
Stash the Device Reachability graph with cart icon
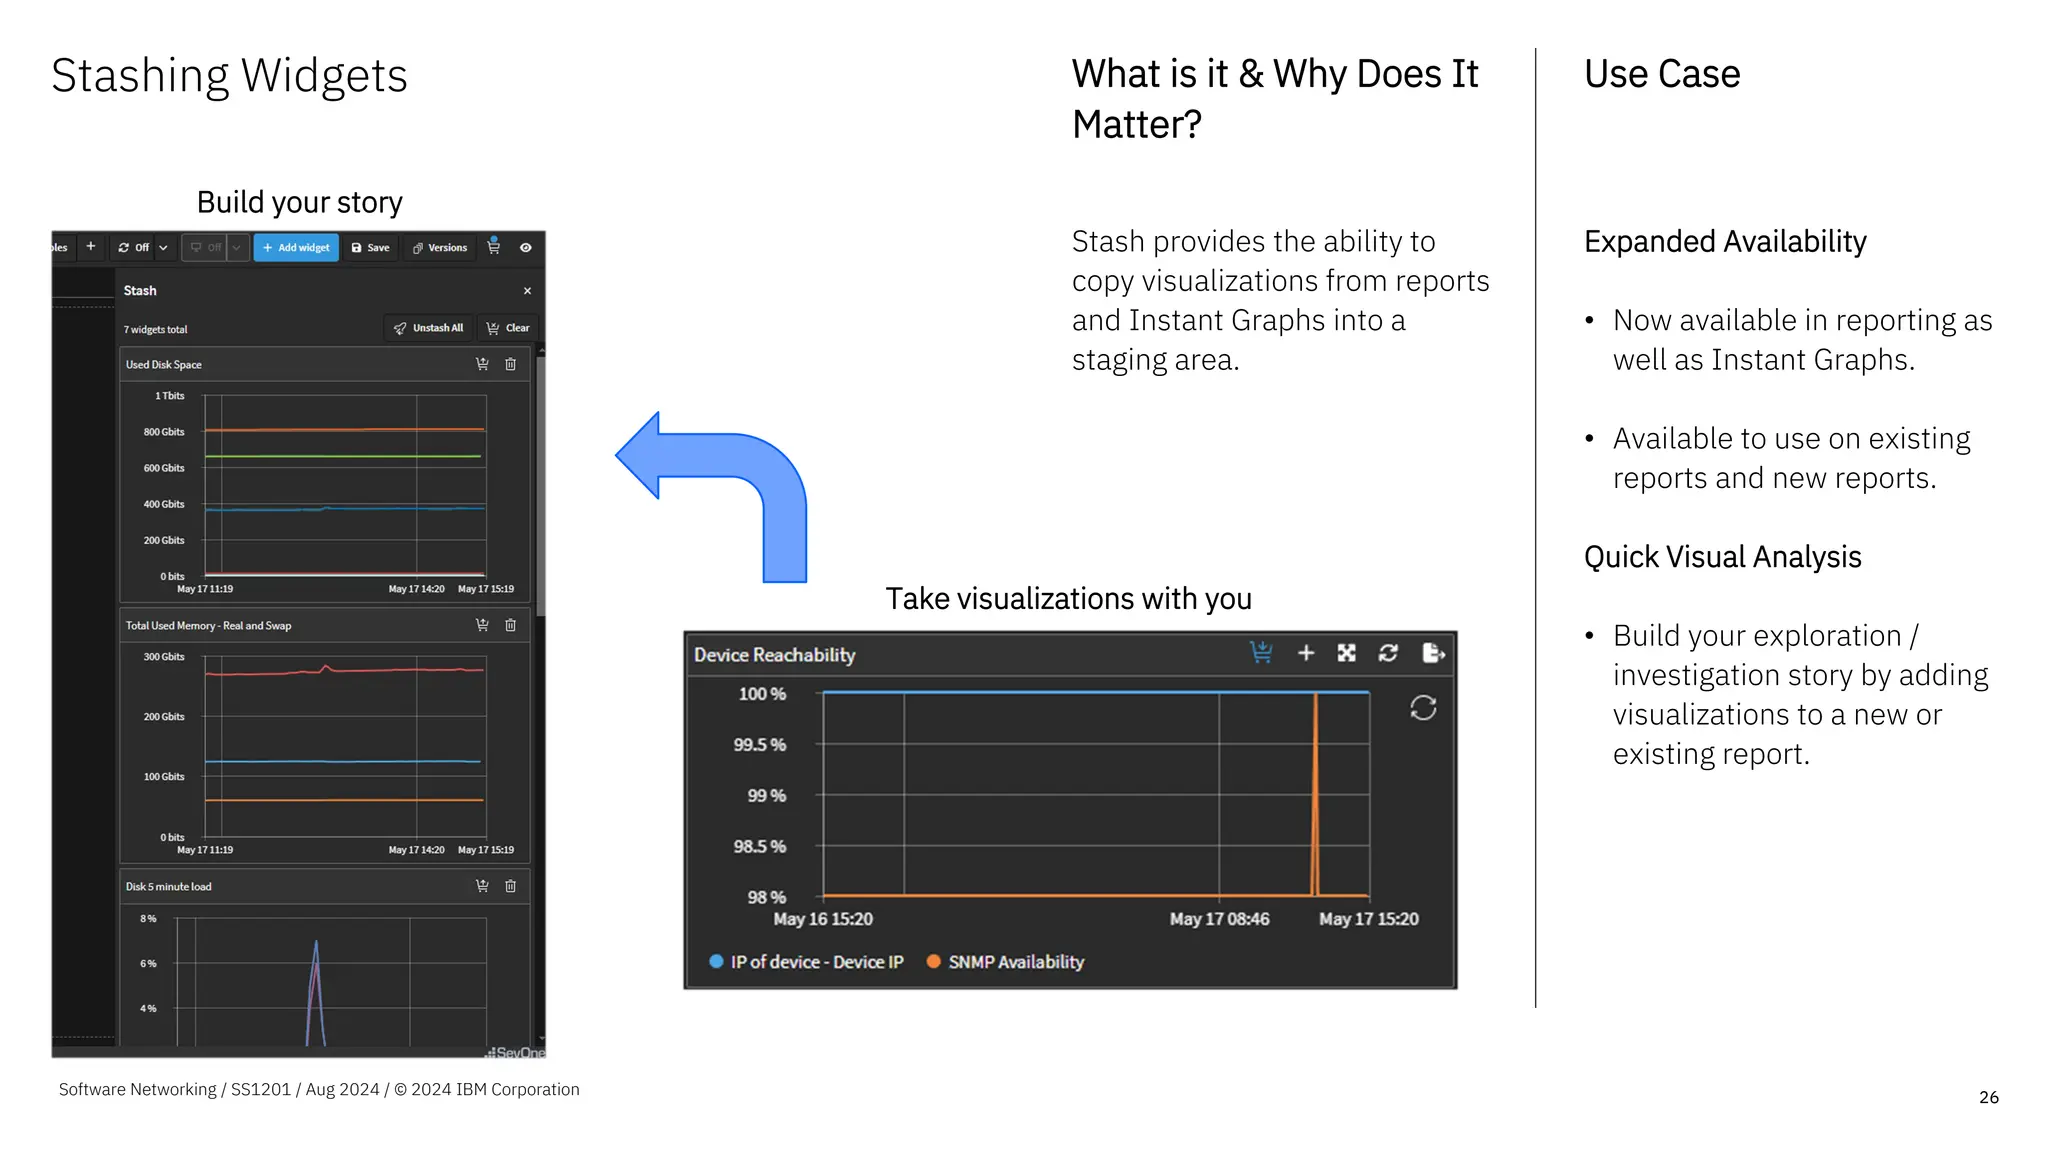pos(1262,653)
